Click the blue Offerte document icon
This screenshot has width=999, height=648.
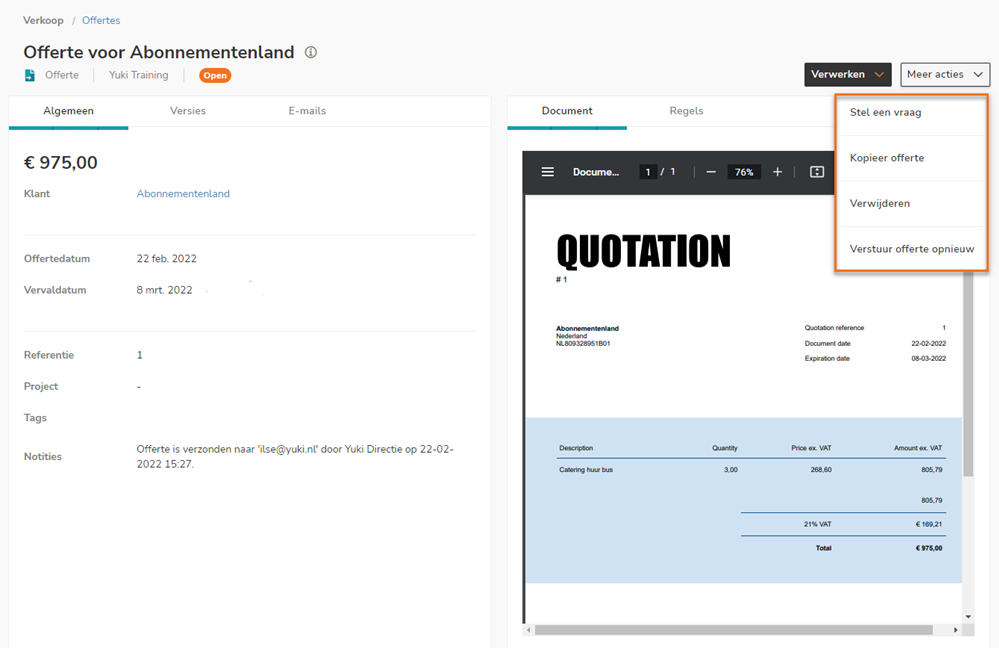[29, 75]
